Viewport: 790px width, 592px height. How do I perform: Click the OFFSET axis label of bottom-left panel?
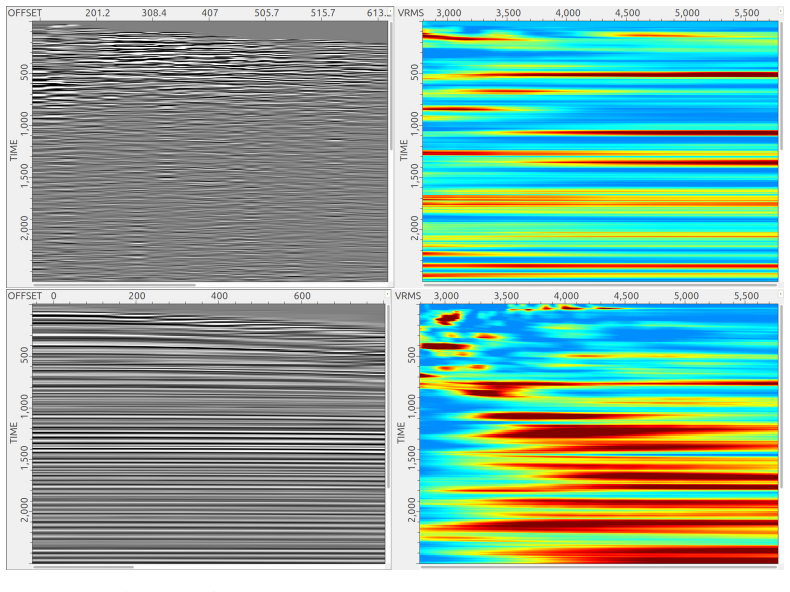click(x=25, y=296)
